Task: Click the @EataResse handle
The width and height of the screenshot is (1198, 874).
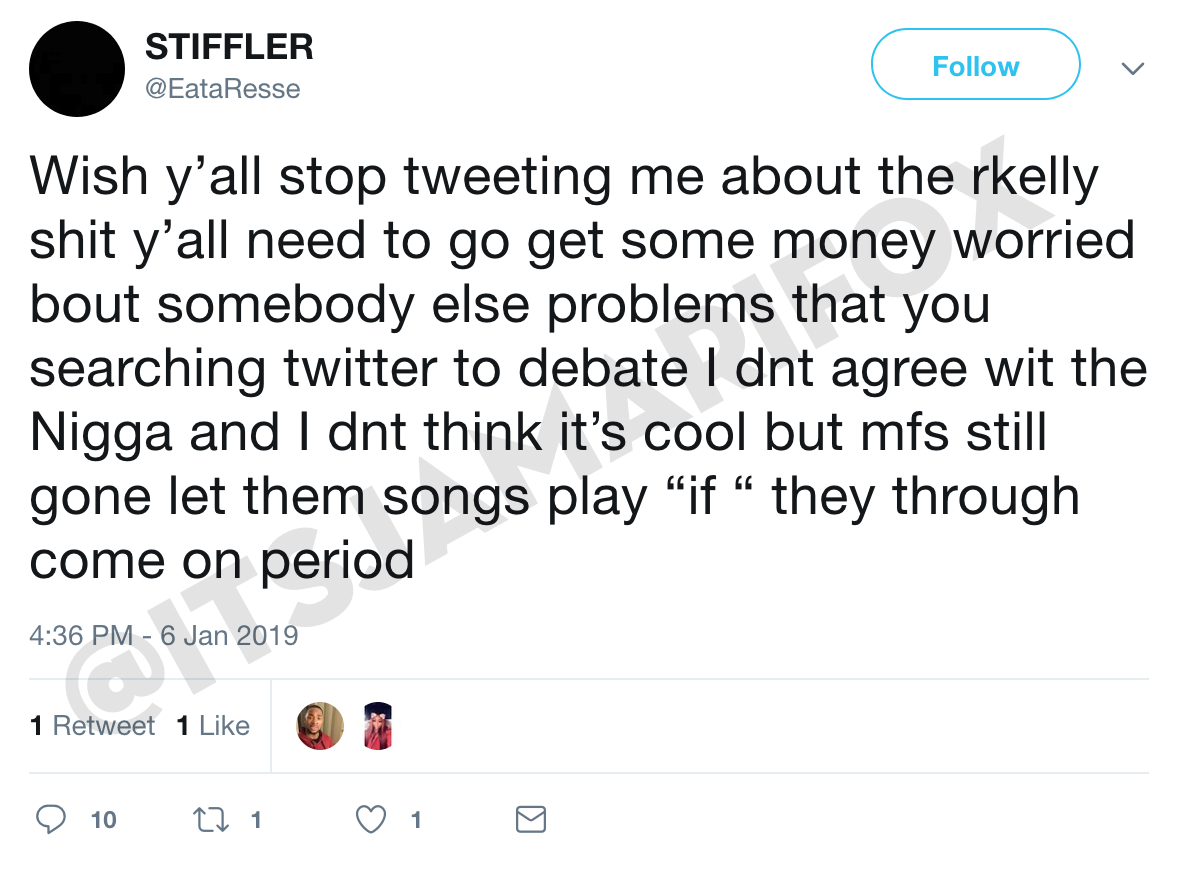Action: coord(222,89)
